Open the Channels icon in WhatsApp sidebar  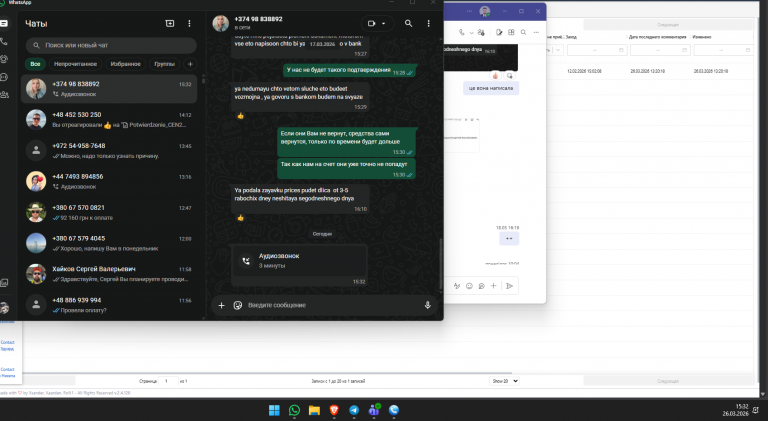[x=4, y=77]
